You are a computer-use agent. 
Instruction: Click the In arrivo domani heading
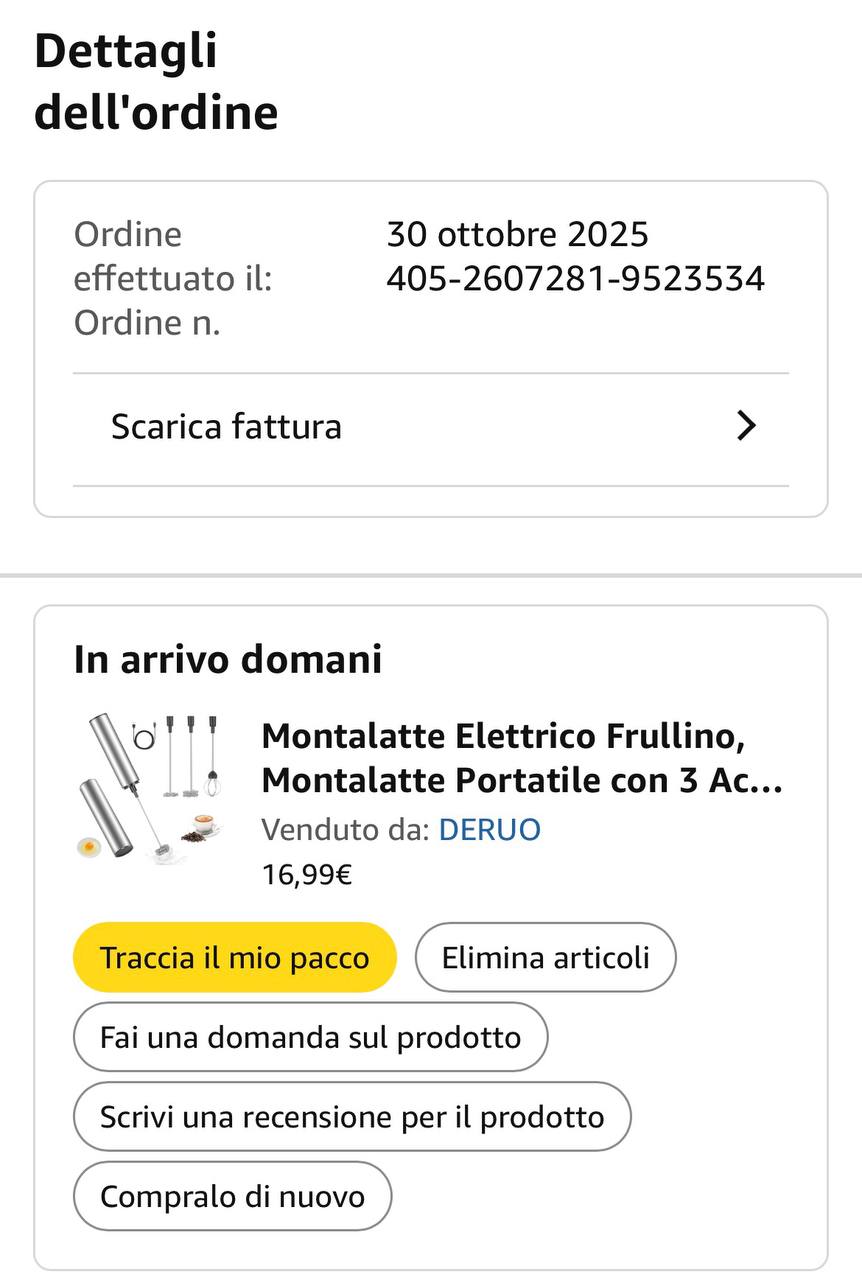point(228,660)
